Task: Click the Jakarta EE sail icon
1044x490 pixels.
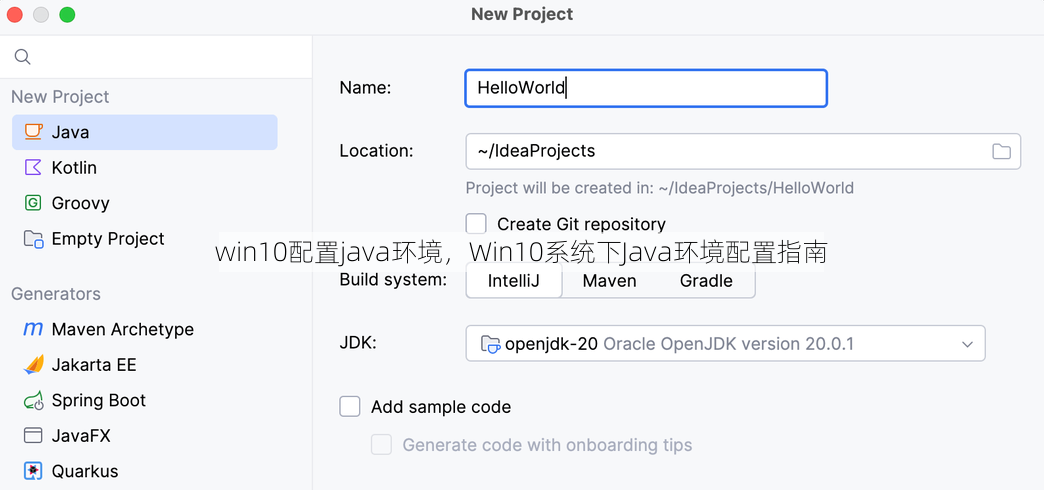Action: [x=33, y=364]
